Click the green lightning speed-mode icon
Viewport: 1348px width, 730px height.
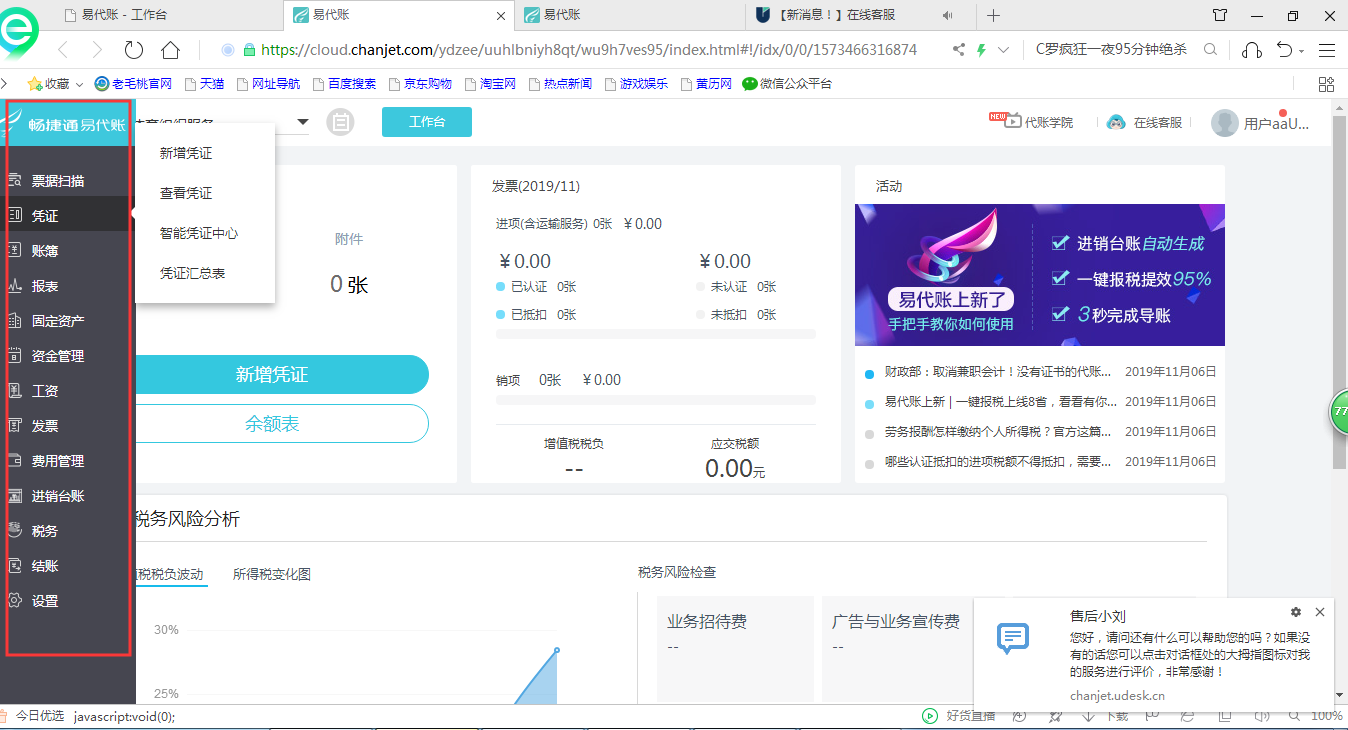tap(982, 49)
